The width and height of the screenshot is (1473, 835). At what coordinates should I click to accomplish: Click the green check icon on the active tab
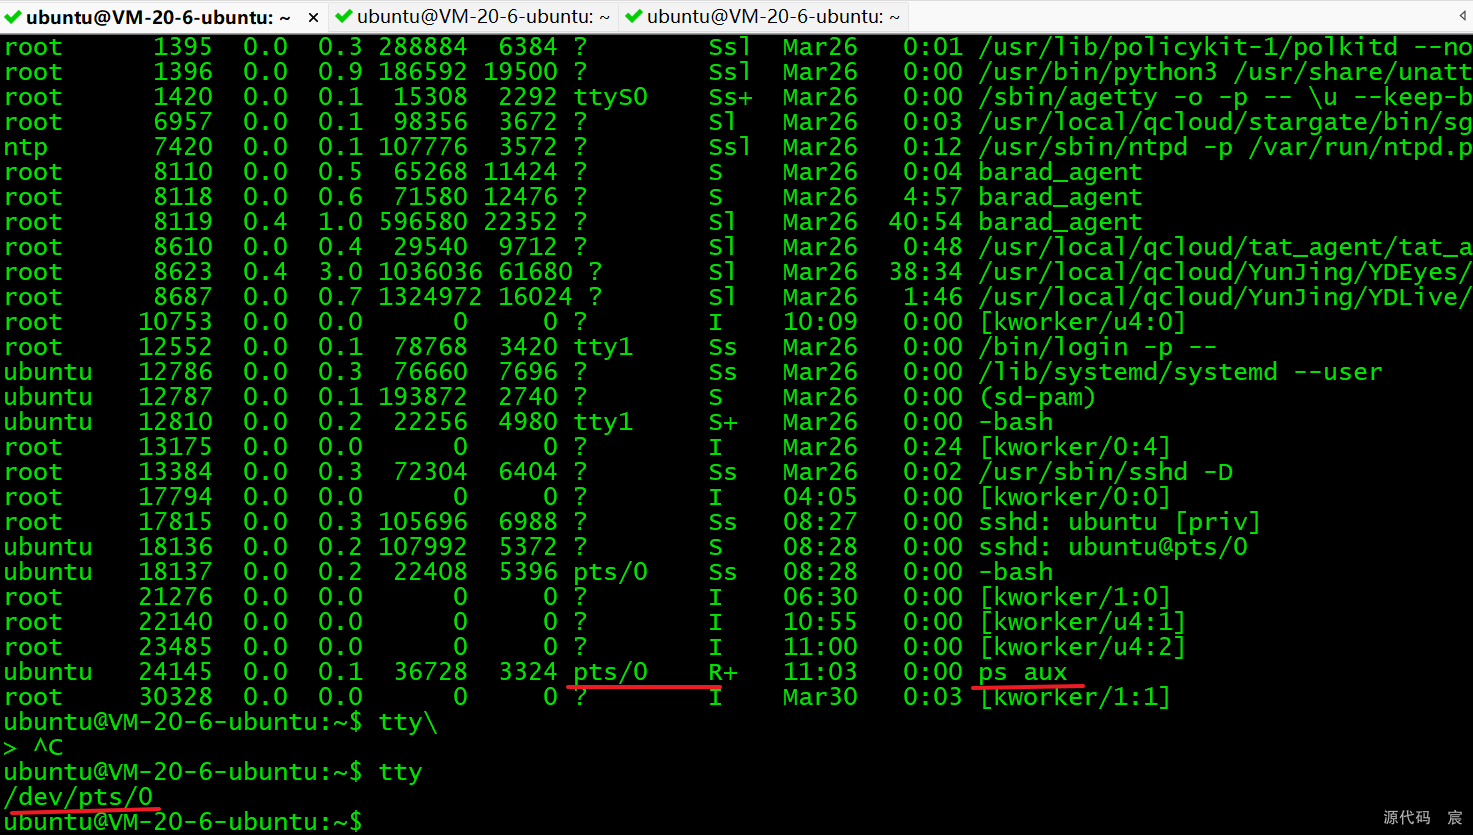[x=13, y=17]
